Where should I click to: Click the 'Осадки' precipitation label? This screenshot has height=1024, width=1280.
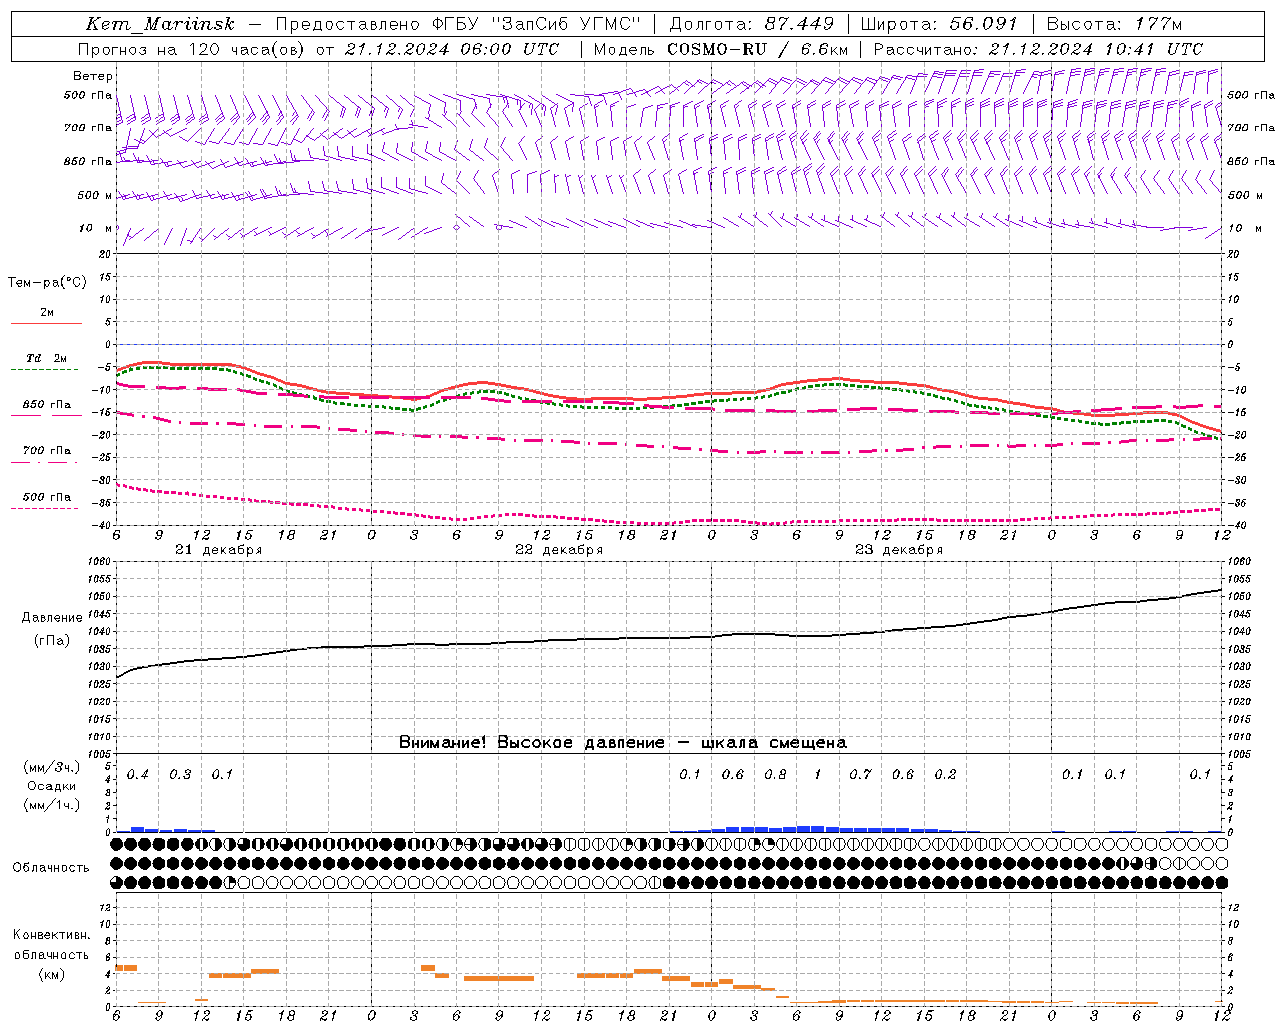(x=52, y=786)
